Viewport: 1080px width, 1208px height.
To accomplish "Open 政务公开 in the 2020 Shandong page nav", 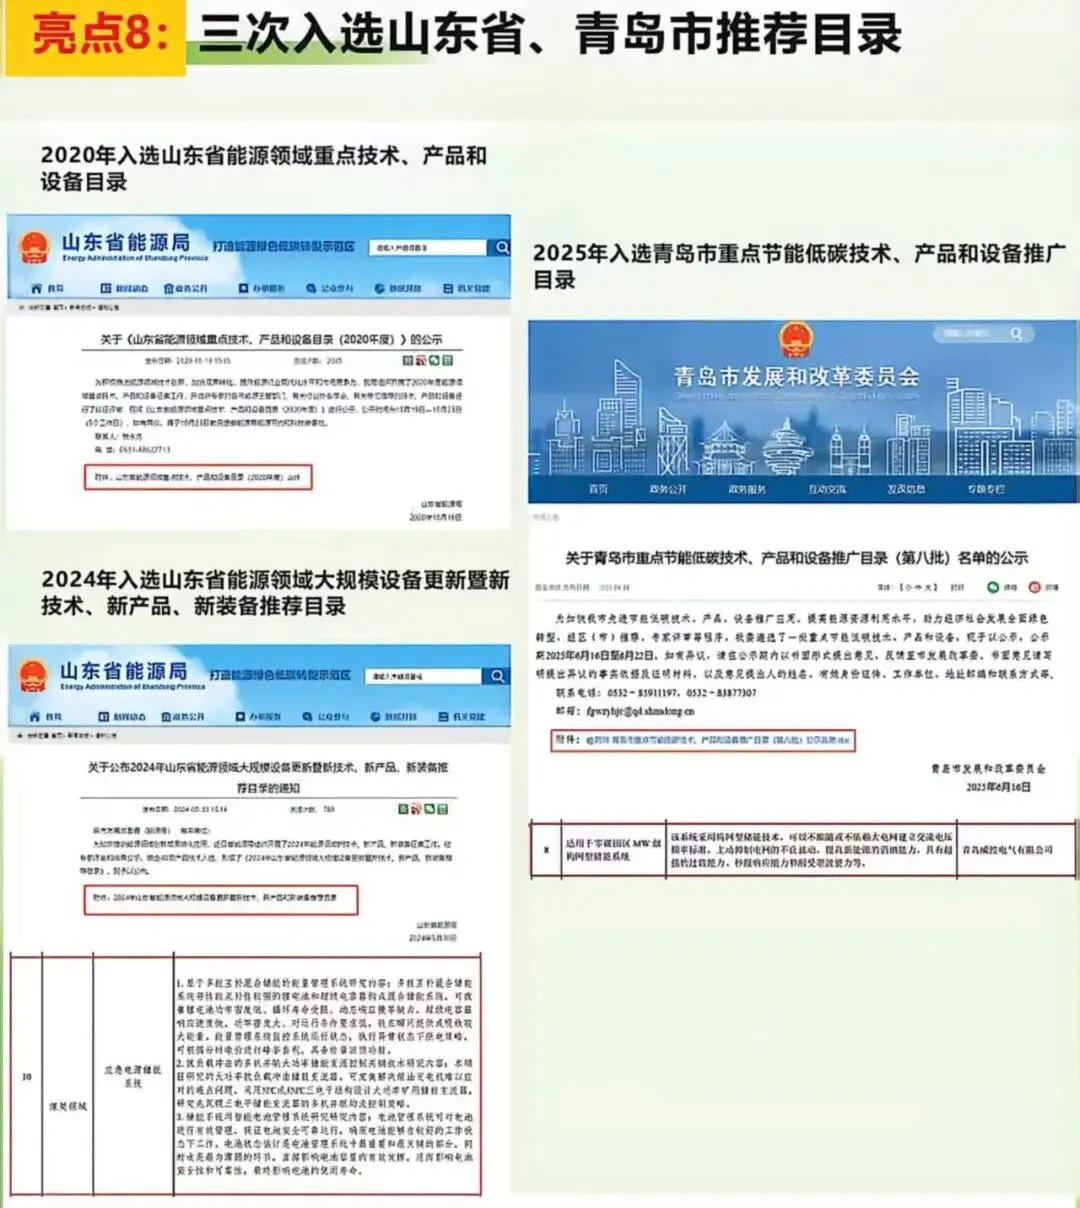I will click(185, 288).
